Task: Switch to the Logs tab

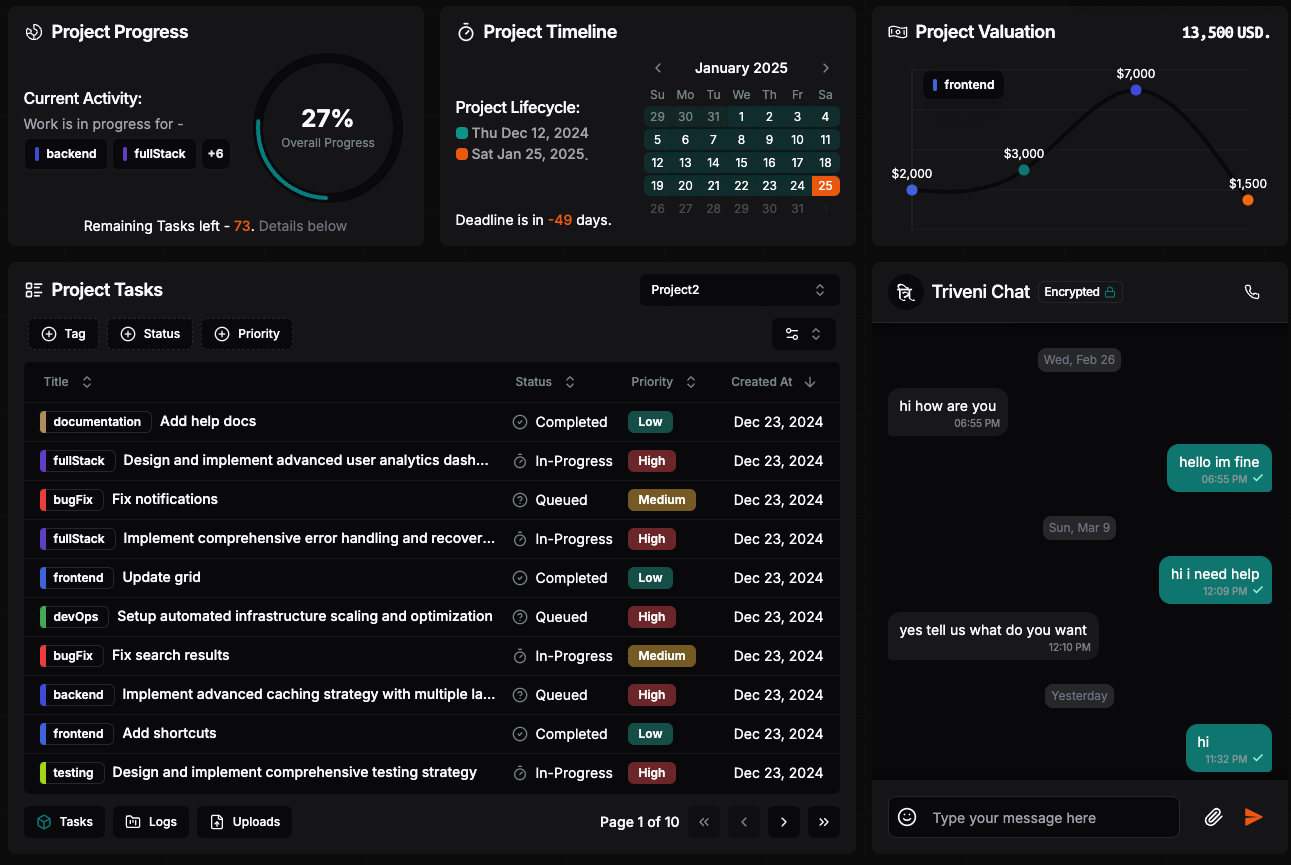Action: click(x=152, y=822)
